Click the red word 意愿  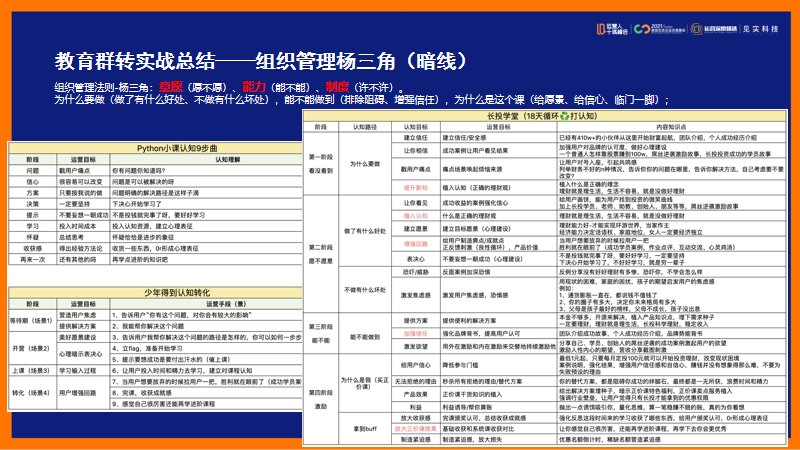pyautogui.click(x=170, y=87)
